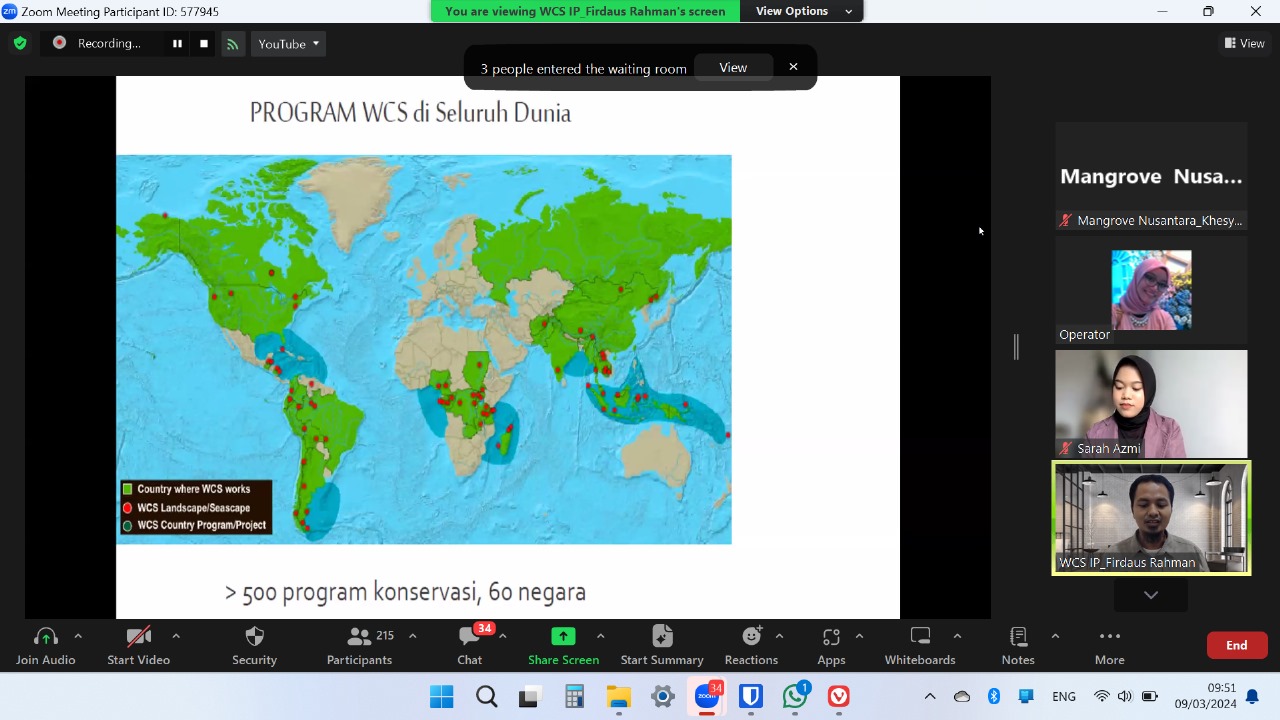Screen dimensions: 1280x720
Task: Open WhatsApp from the Windows taskbar
Action: (795, 696)
